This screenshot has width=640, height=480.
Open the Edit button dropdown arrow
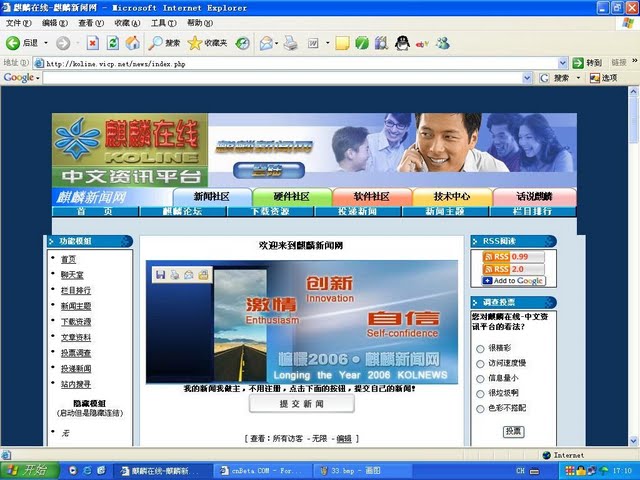click(x=327, y=43)
